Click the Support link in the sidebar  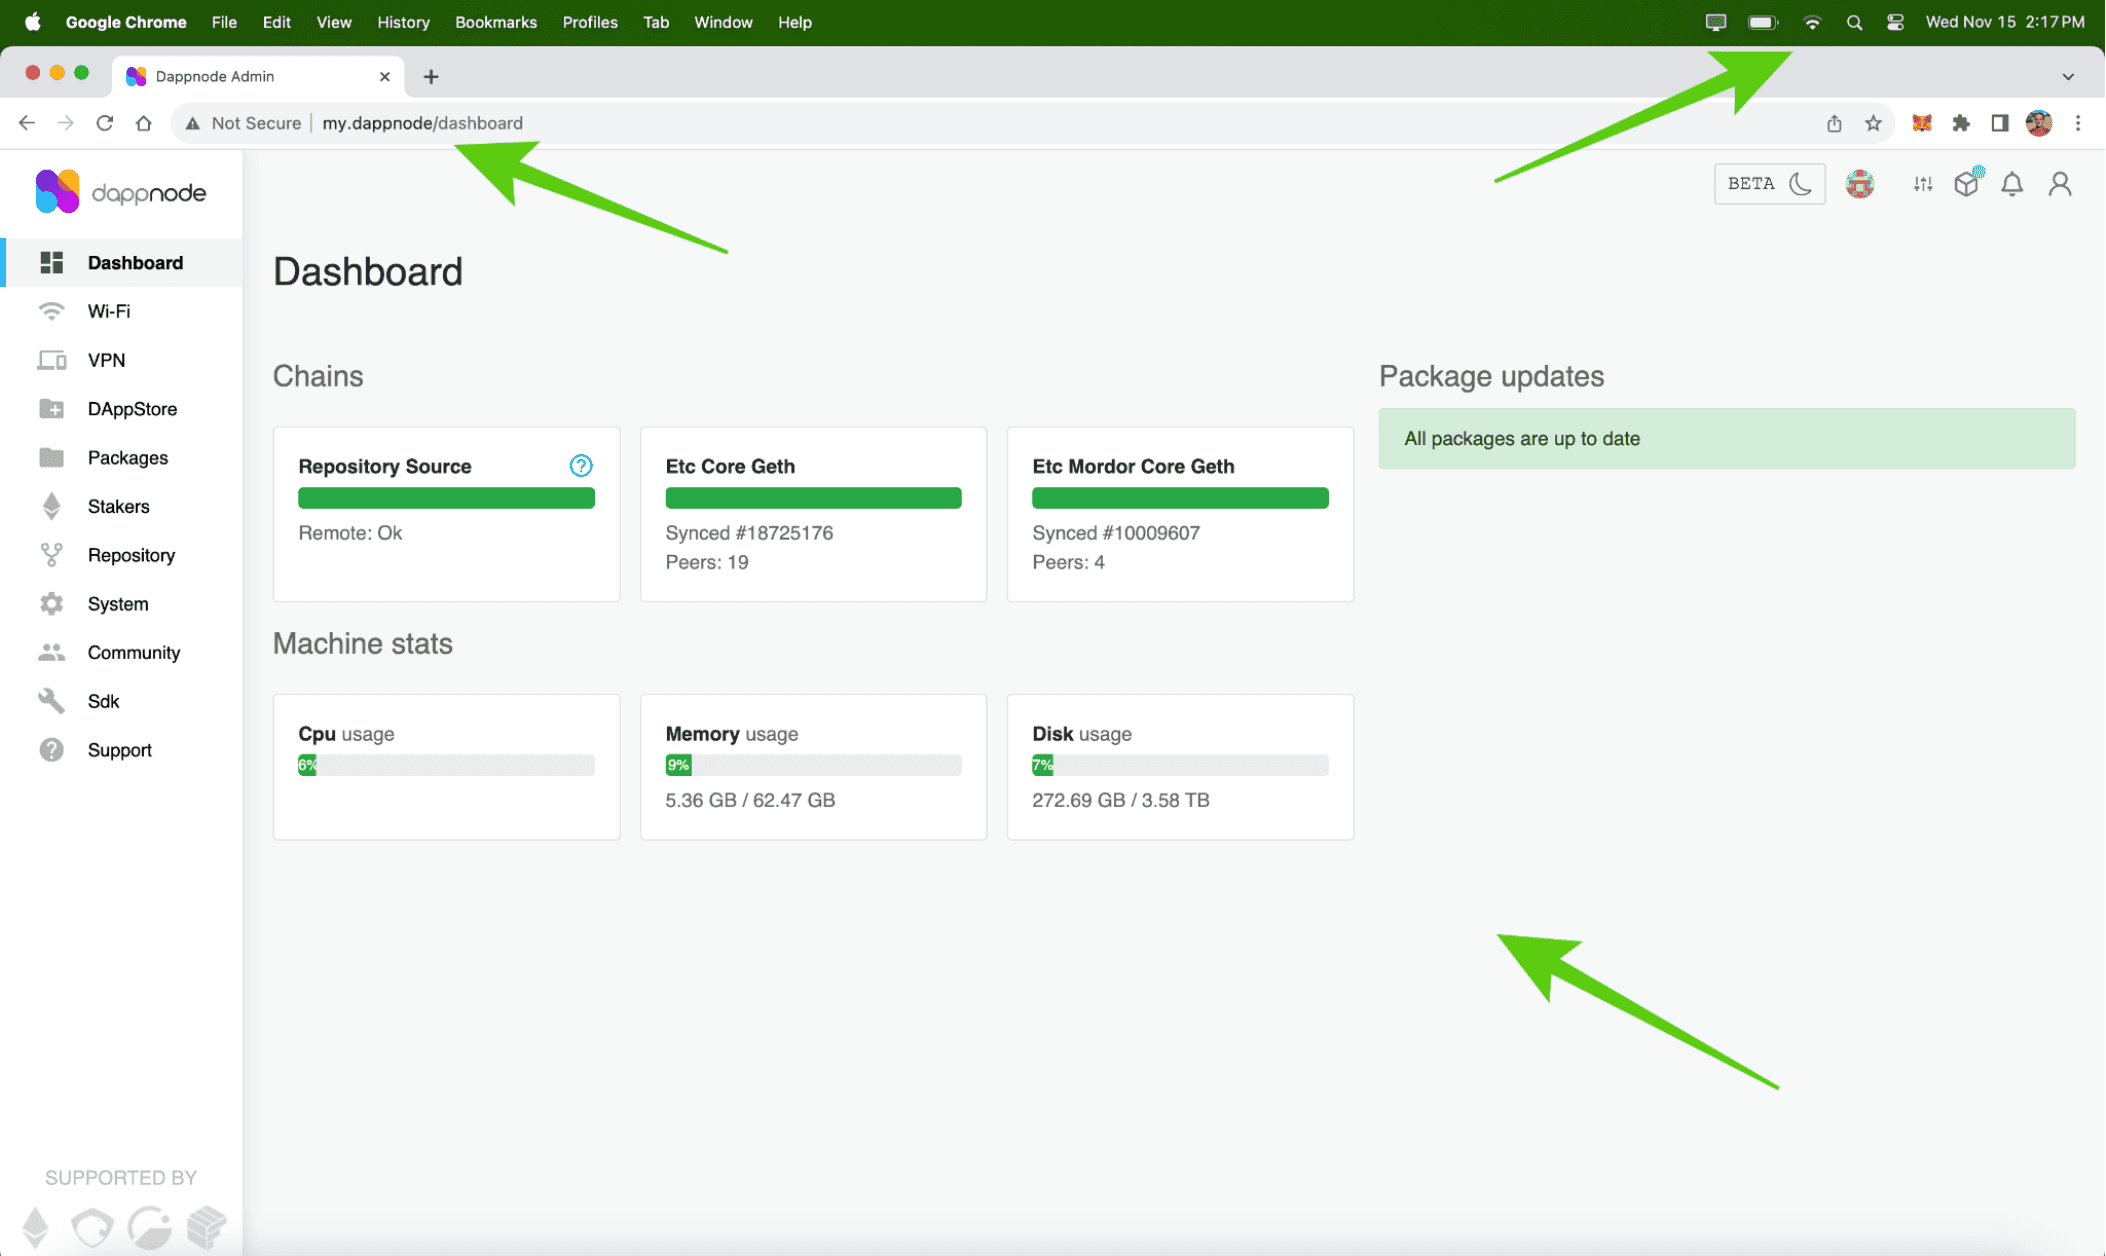(119, 749)
